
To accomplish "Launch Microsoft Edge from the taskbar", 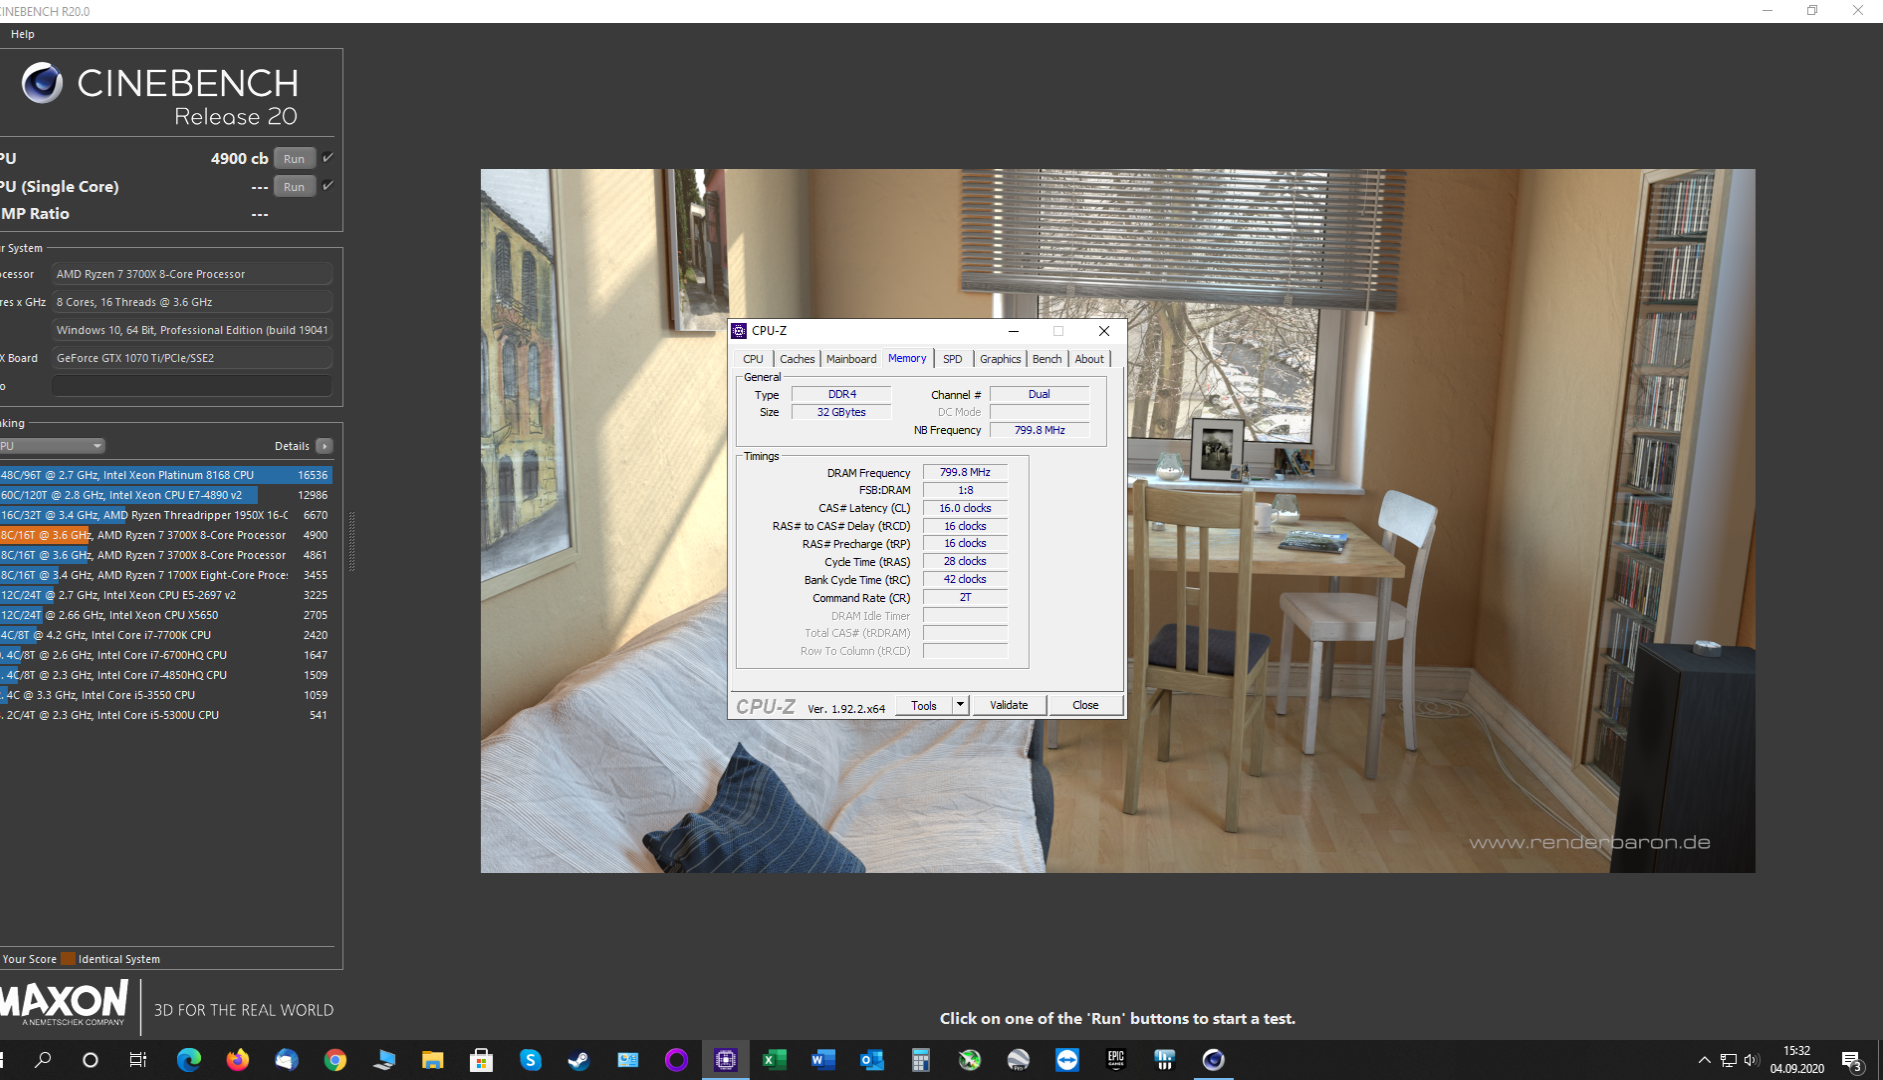I will (x=188, y=1060).
